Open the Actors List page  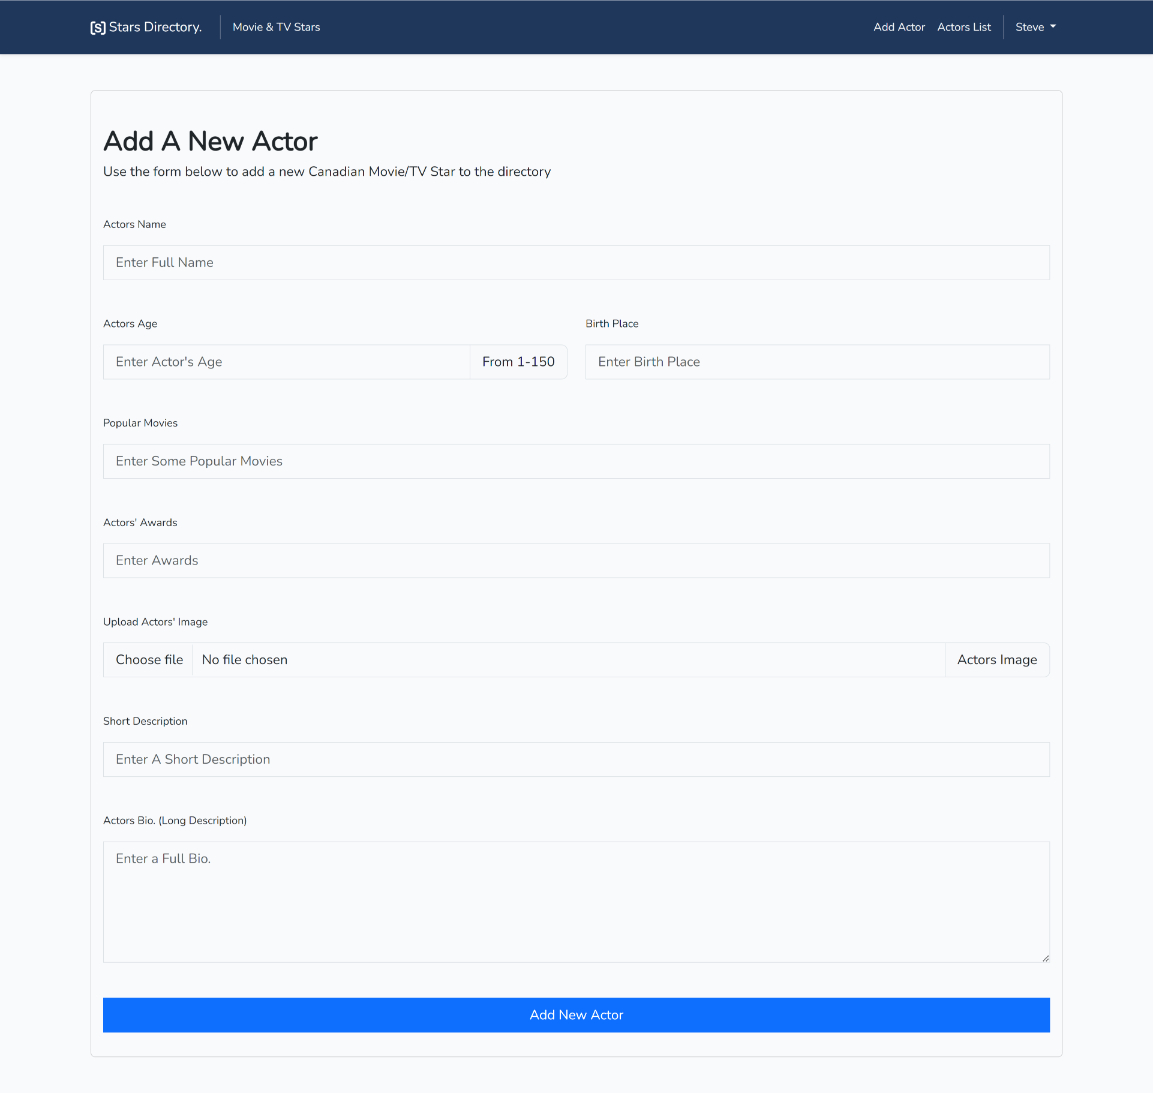(x=963, y=27)
